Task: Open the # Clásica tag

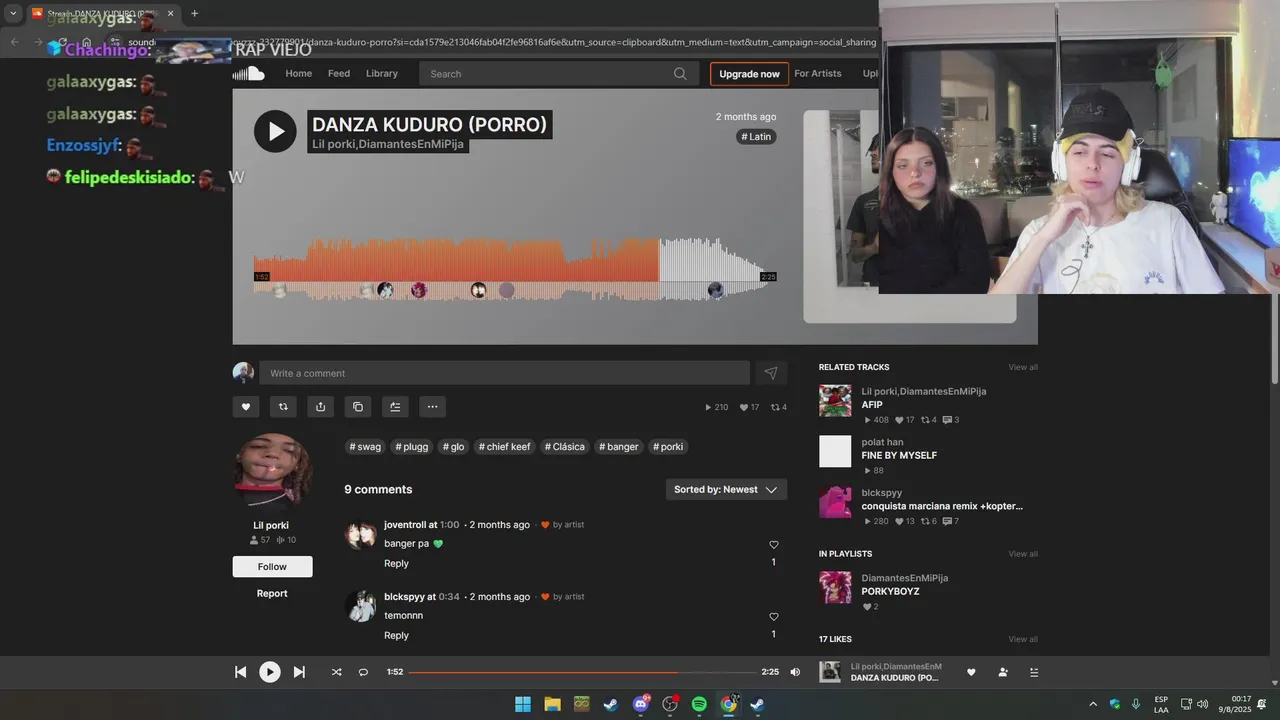Action: [x=565, y=447]
